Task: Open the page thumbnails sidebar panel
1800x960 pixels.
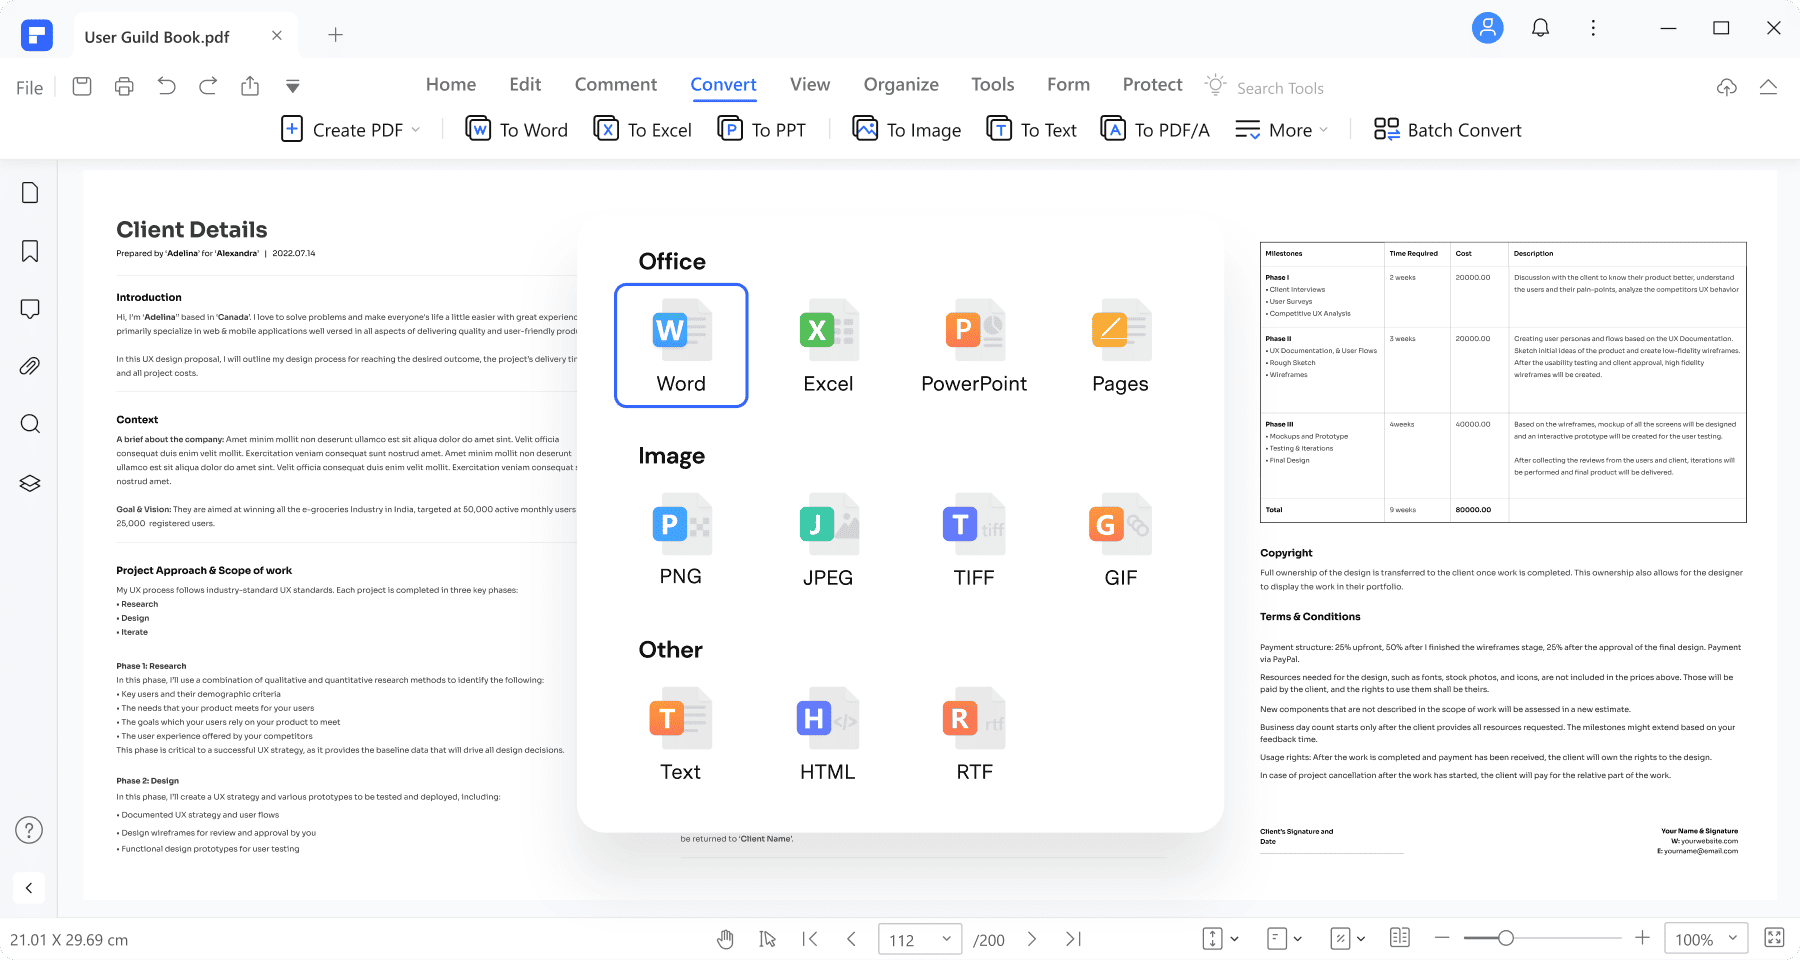Action: tap(30, 192)
